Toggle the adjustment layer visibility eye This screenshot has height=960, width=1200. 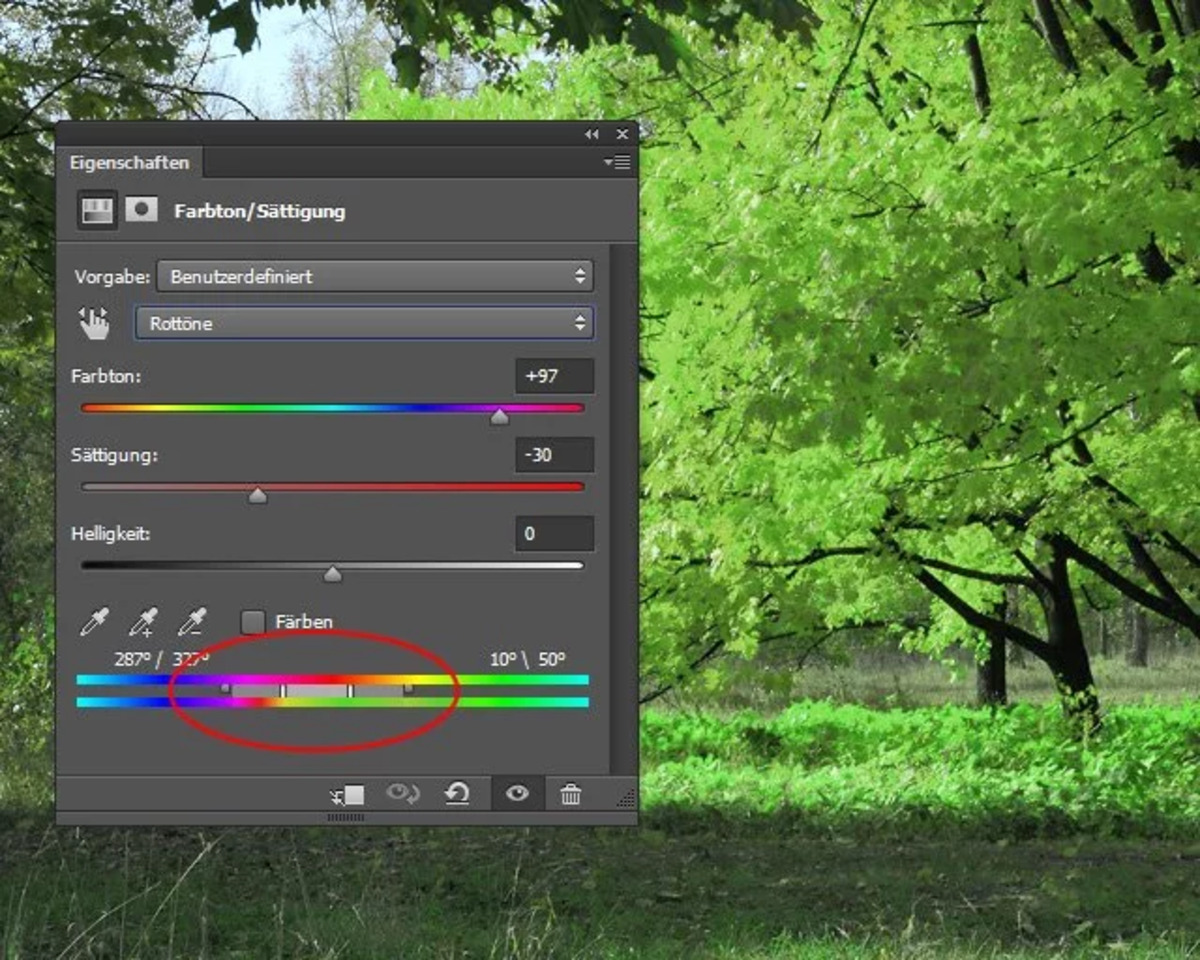point(518,792)
